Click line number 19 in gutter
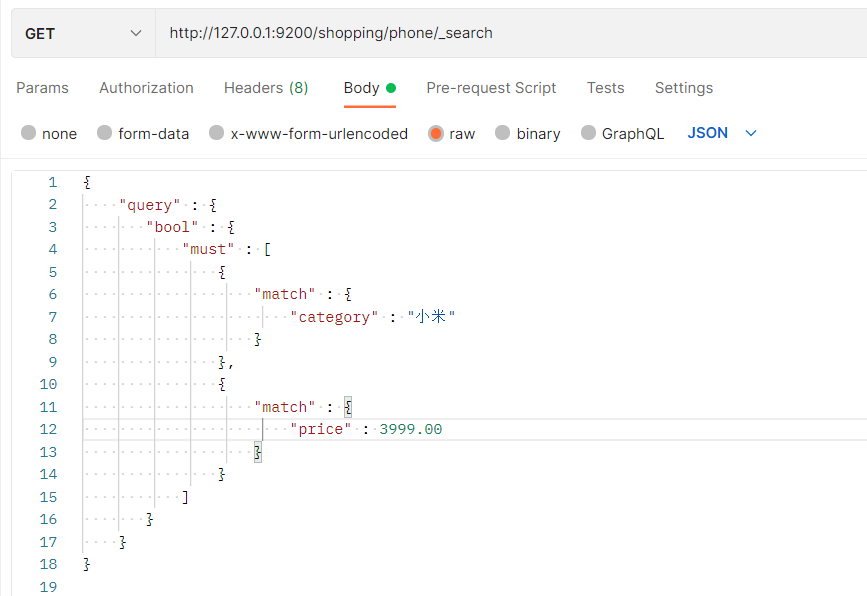Screen dimensions: 867x596 (x=48, y=587)
